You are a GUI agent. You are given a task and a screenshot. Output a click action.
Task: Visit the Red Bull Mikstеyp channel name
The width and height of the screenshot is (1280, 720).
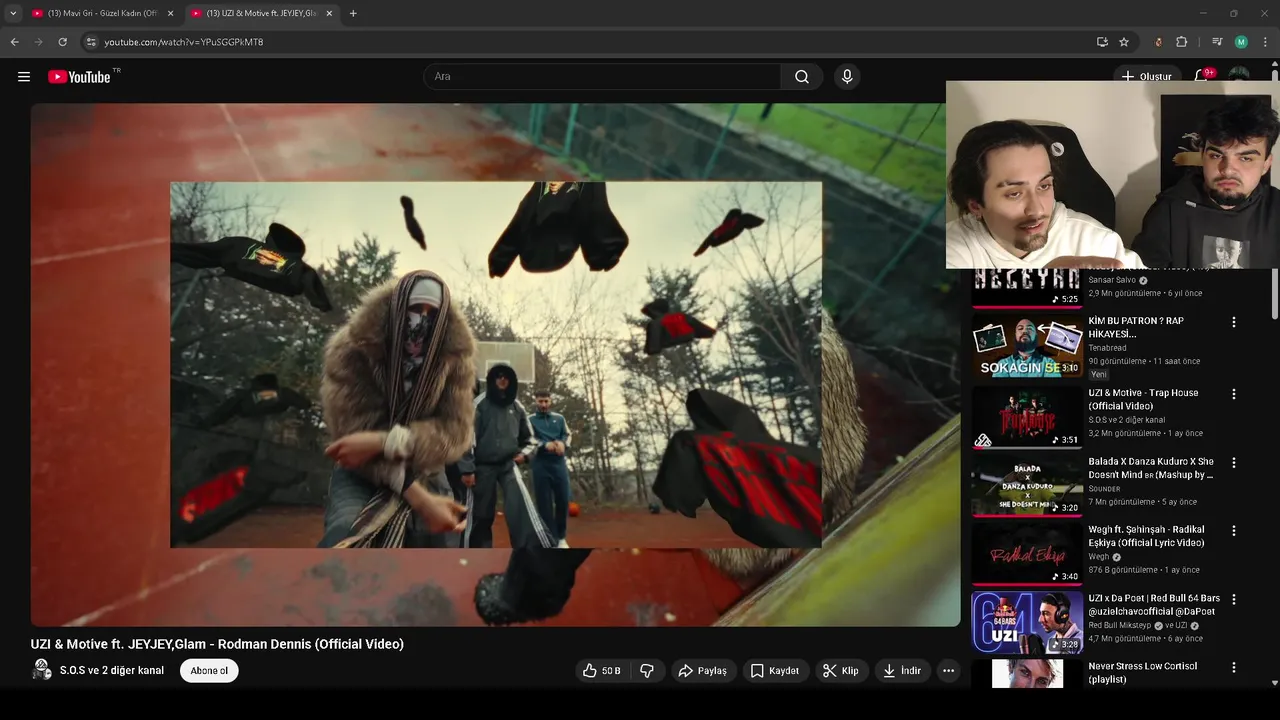(1121, 626)
